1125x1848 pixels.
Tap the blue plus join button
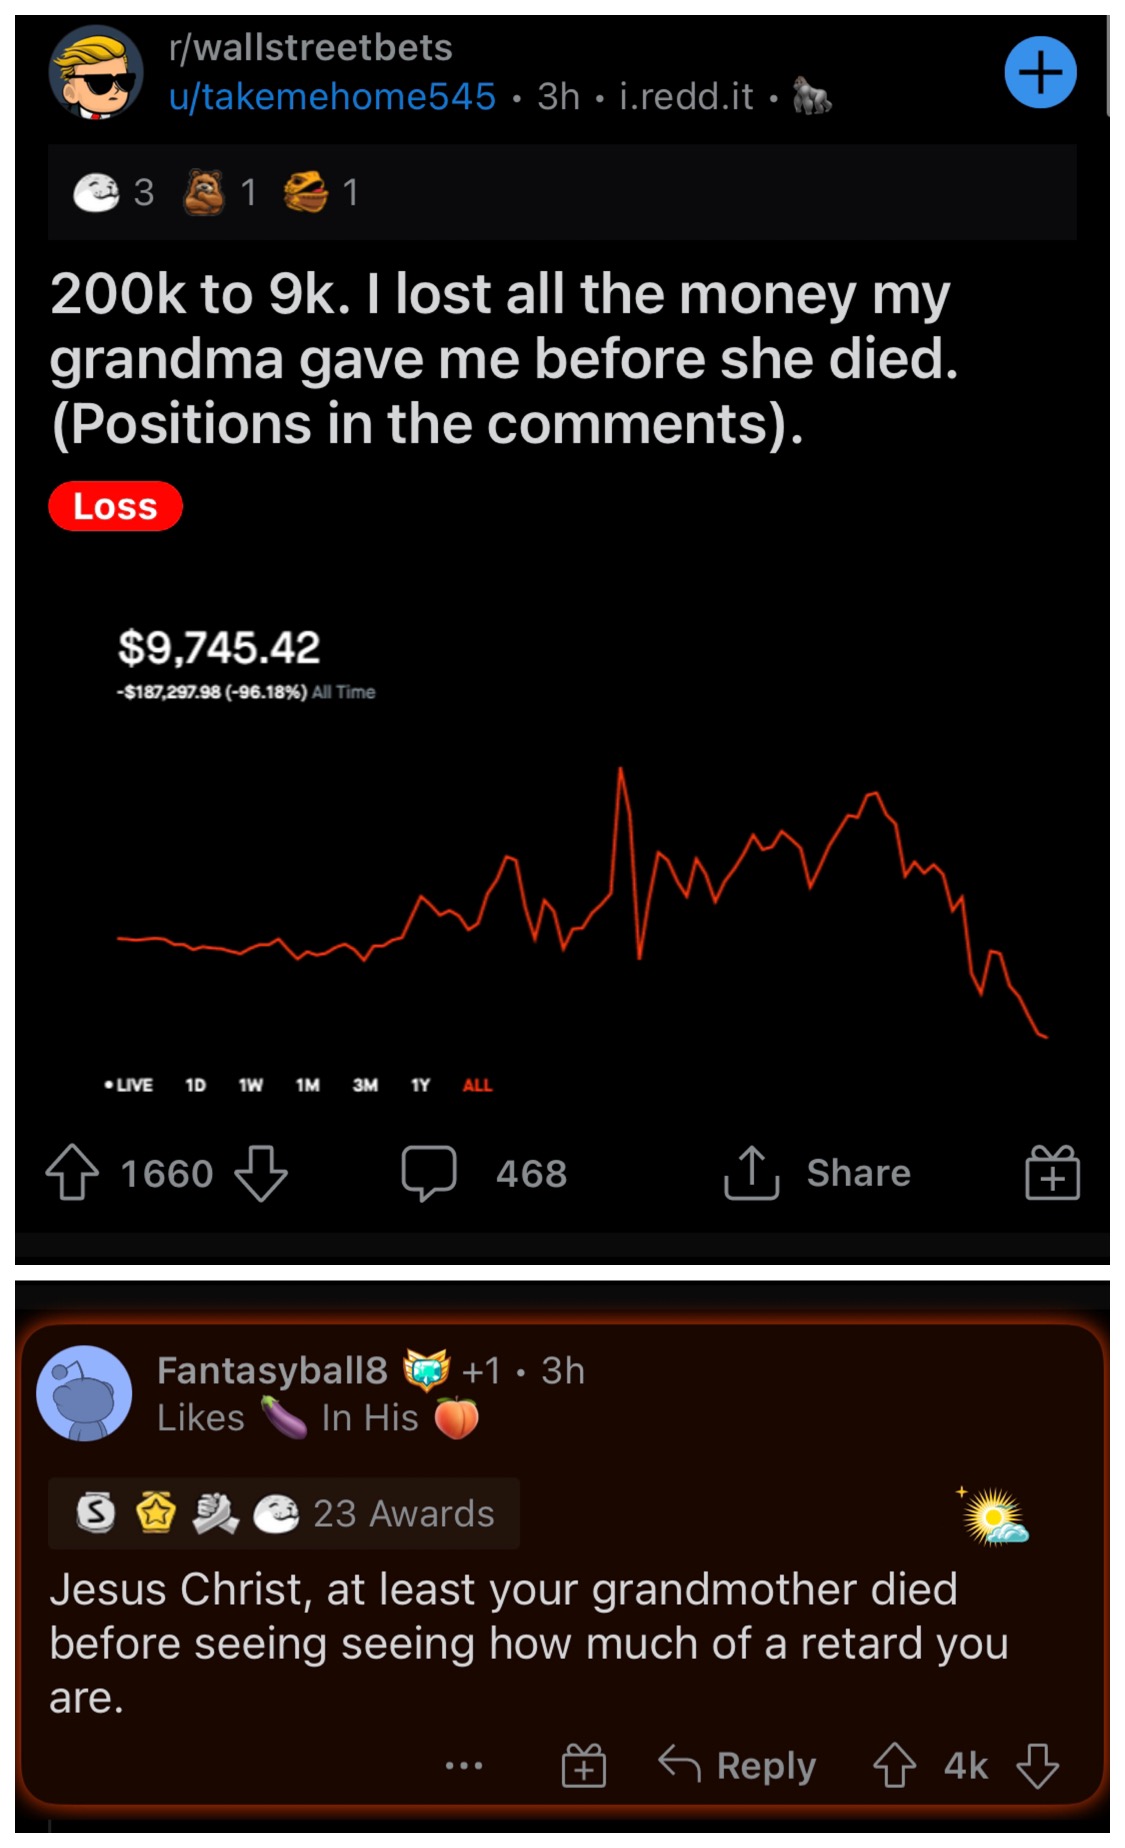pos(1040,72)
